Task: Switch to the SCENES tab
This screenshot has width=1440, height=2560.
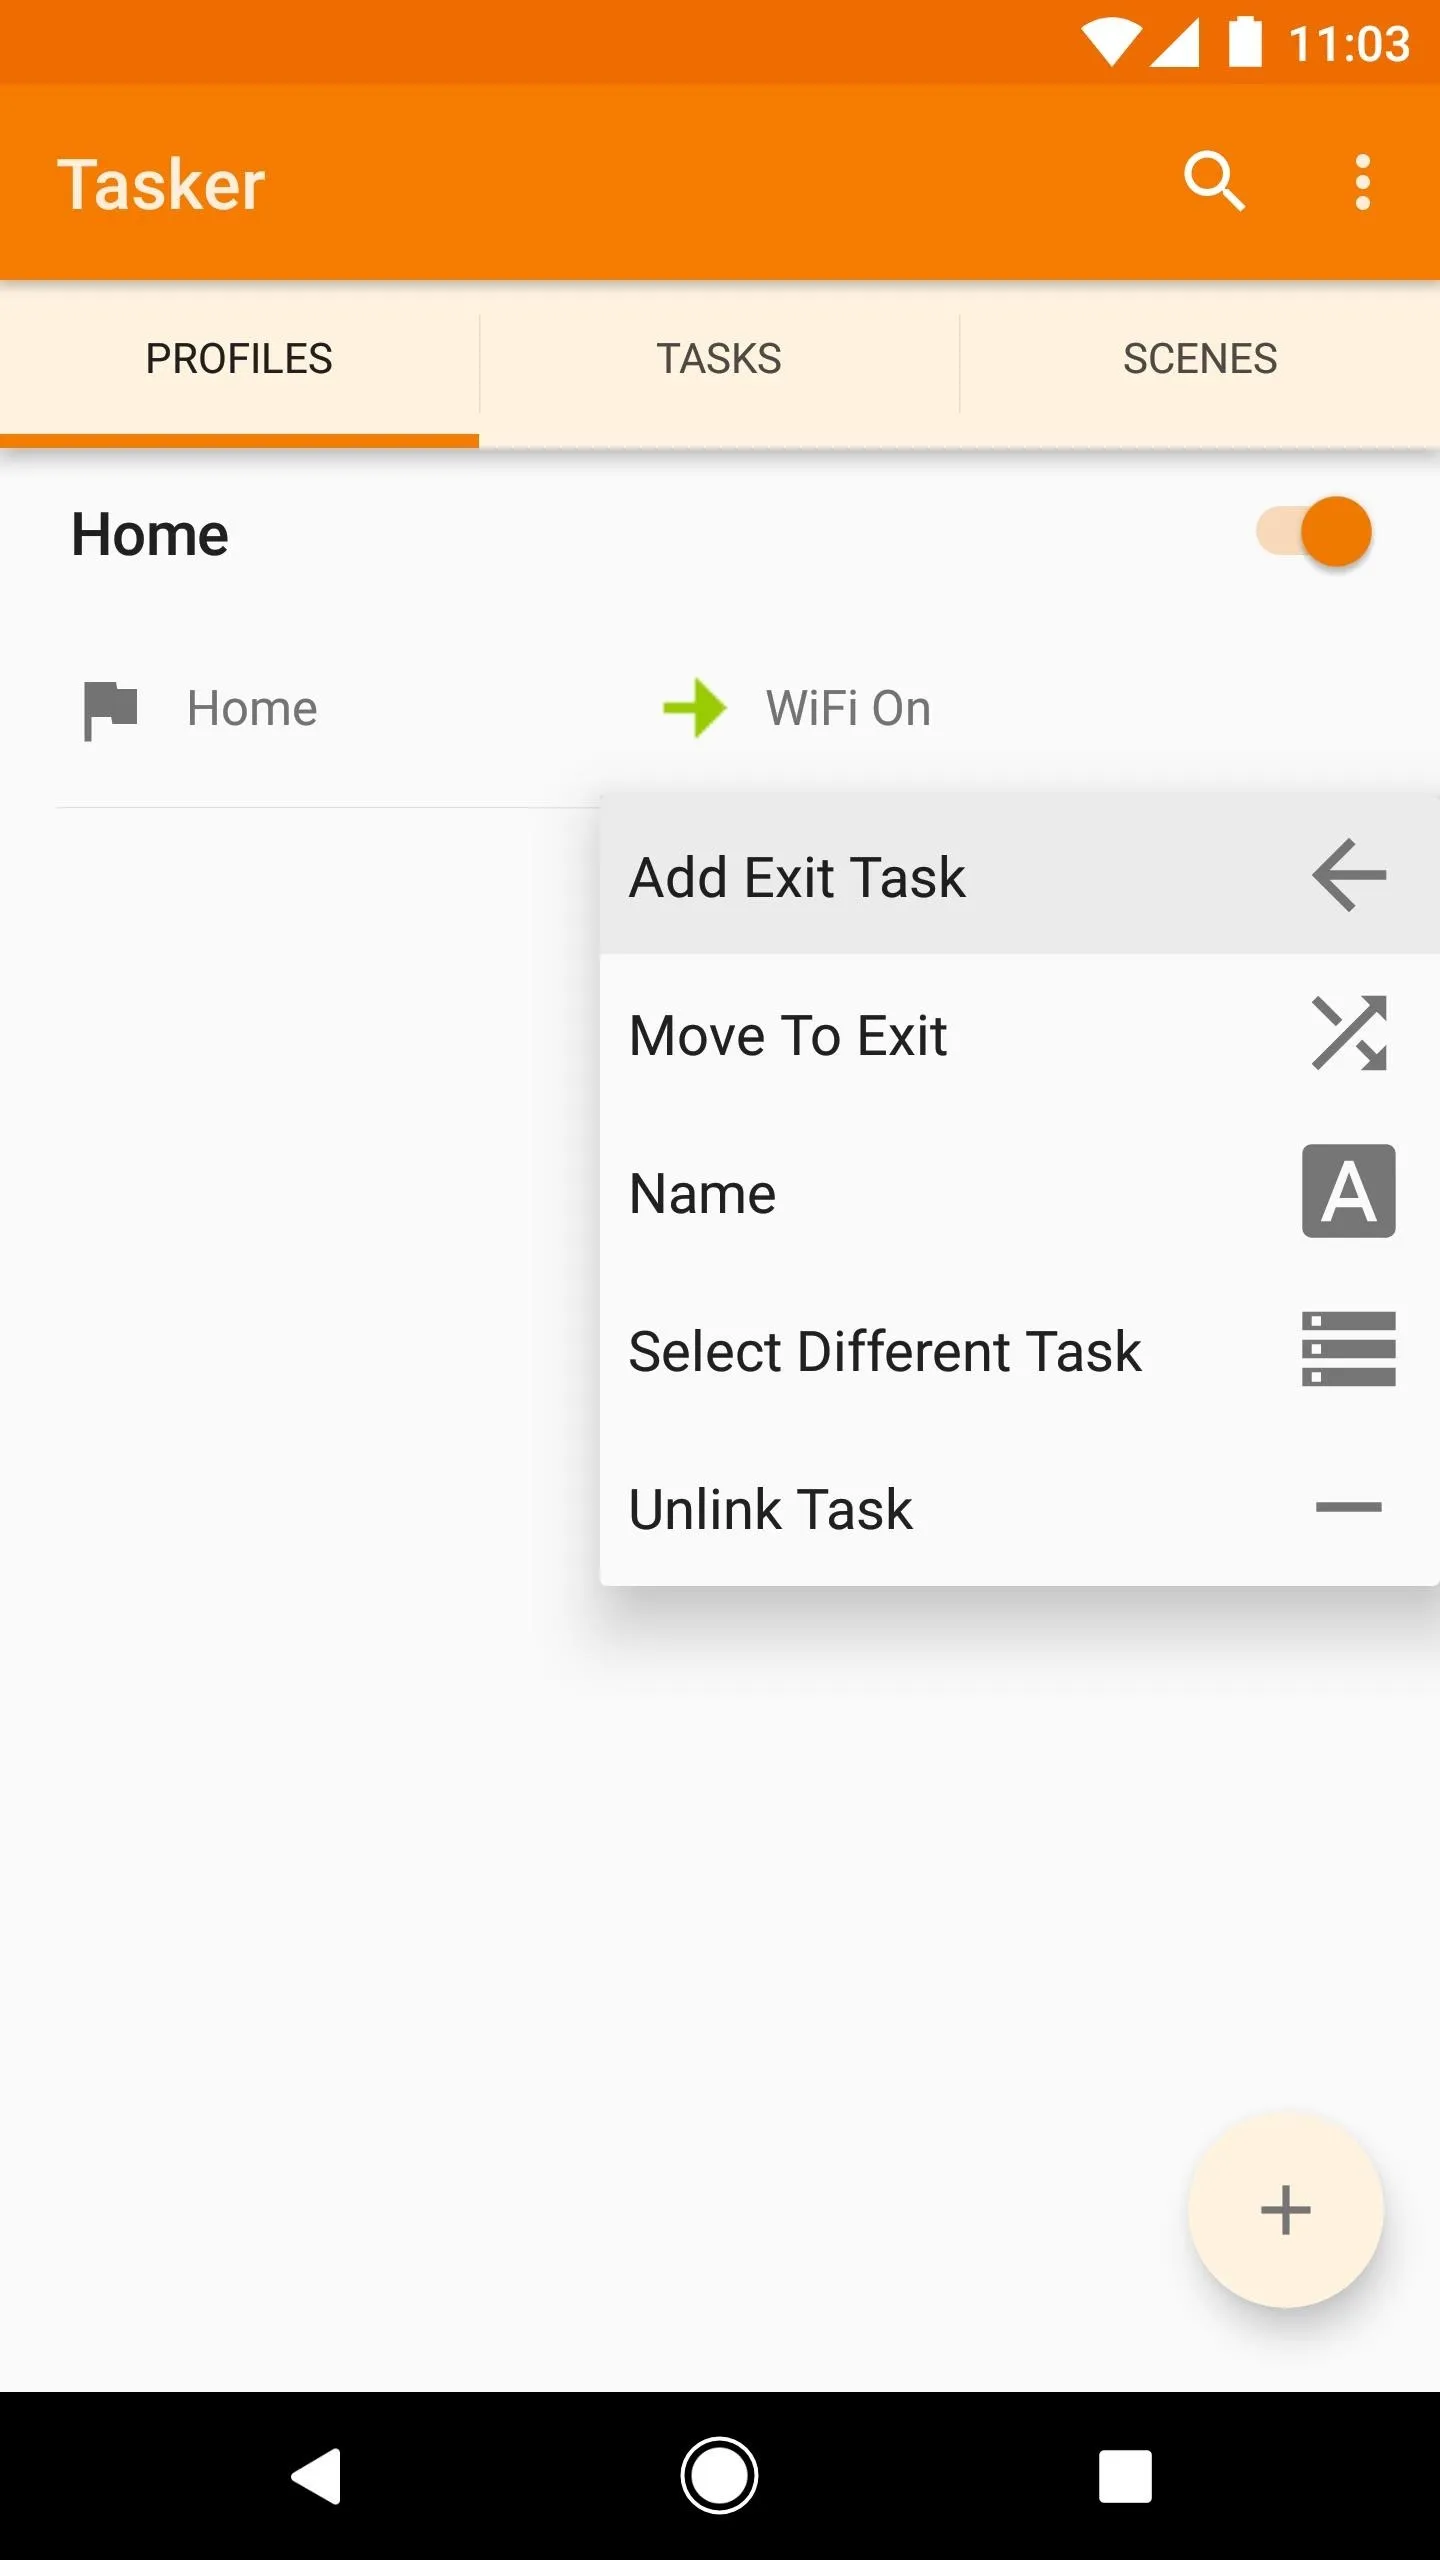Action: click(x=1200, y=359)
